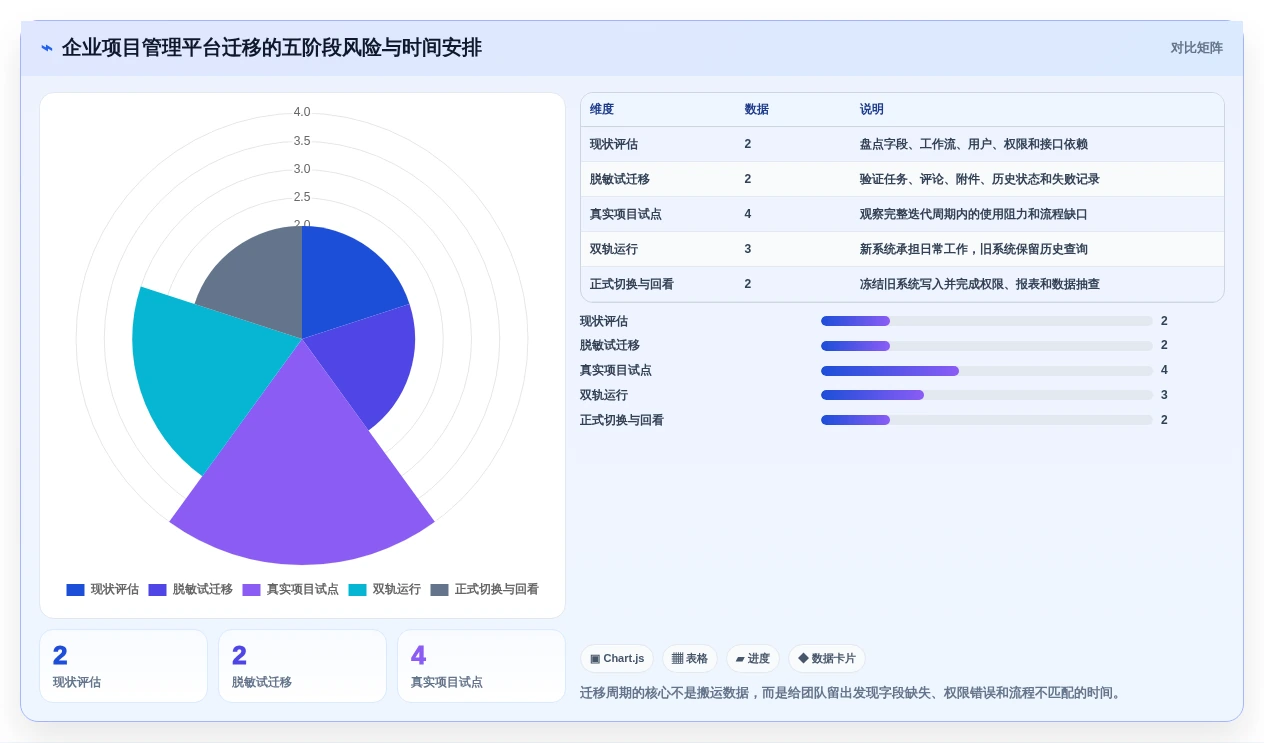
Task: Click the 双轨运行 progress bar
Action: [x=987, y=395]
